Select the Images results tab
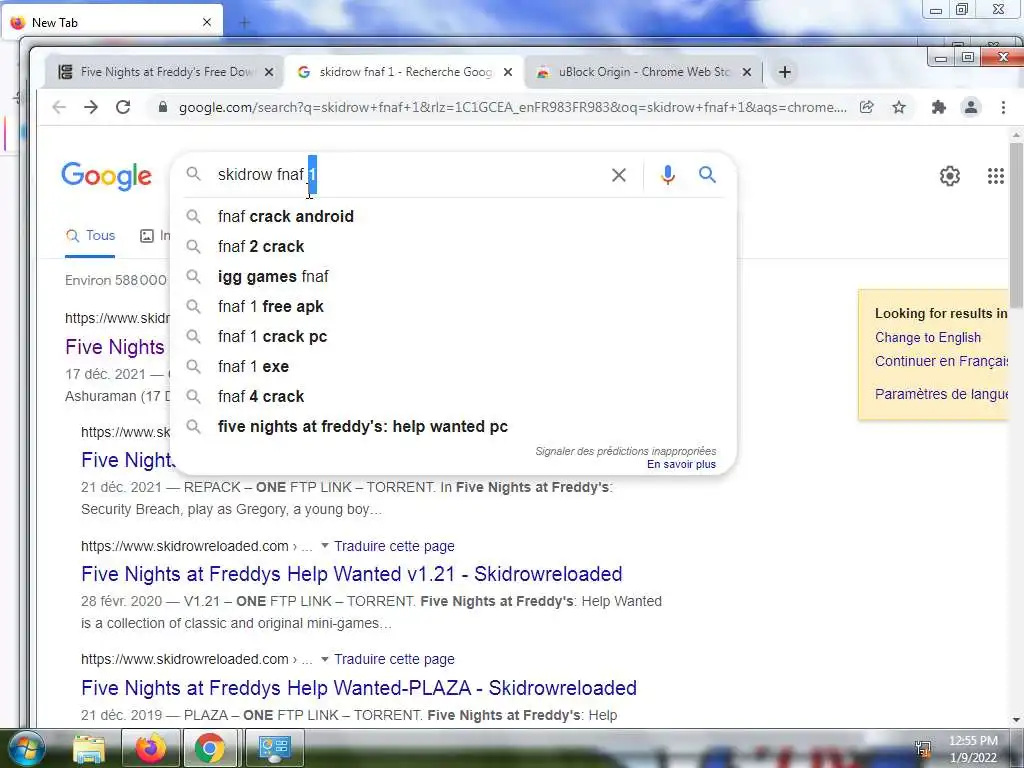Viewport: 1024px width, 768px height. (x=155, y=236)
